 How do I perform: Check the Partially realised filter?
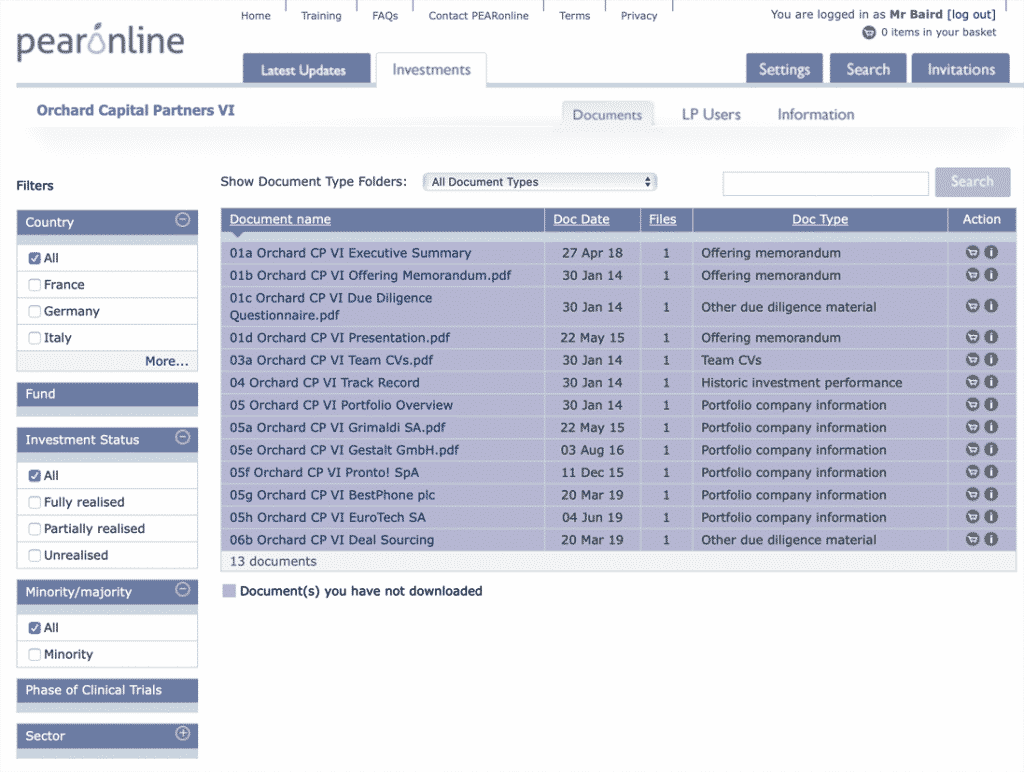pos(35,529)
